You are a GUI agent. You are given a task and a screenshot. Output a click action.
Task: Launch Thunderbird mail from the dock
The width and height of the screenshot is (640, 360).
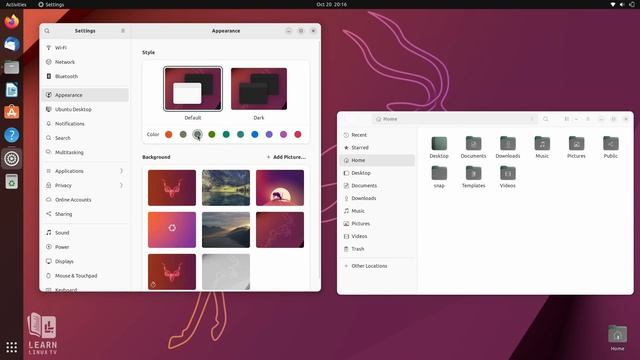(x=11, y=44)
